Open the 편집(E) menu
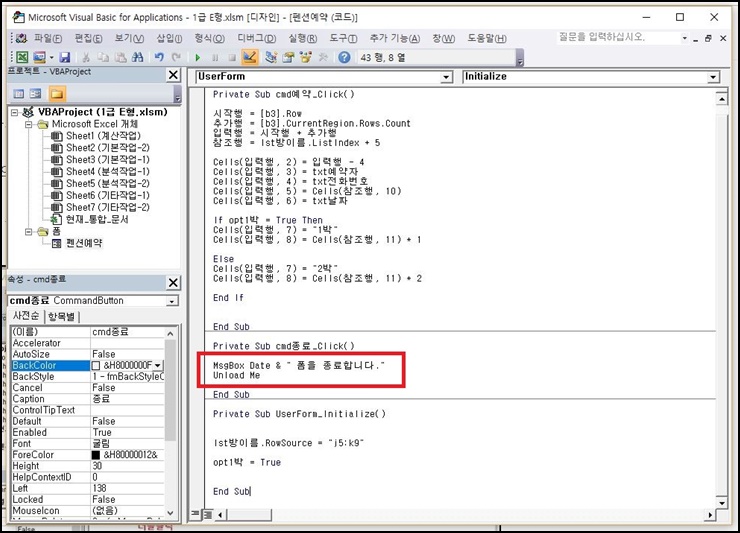 (88, 38)
